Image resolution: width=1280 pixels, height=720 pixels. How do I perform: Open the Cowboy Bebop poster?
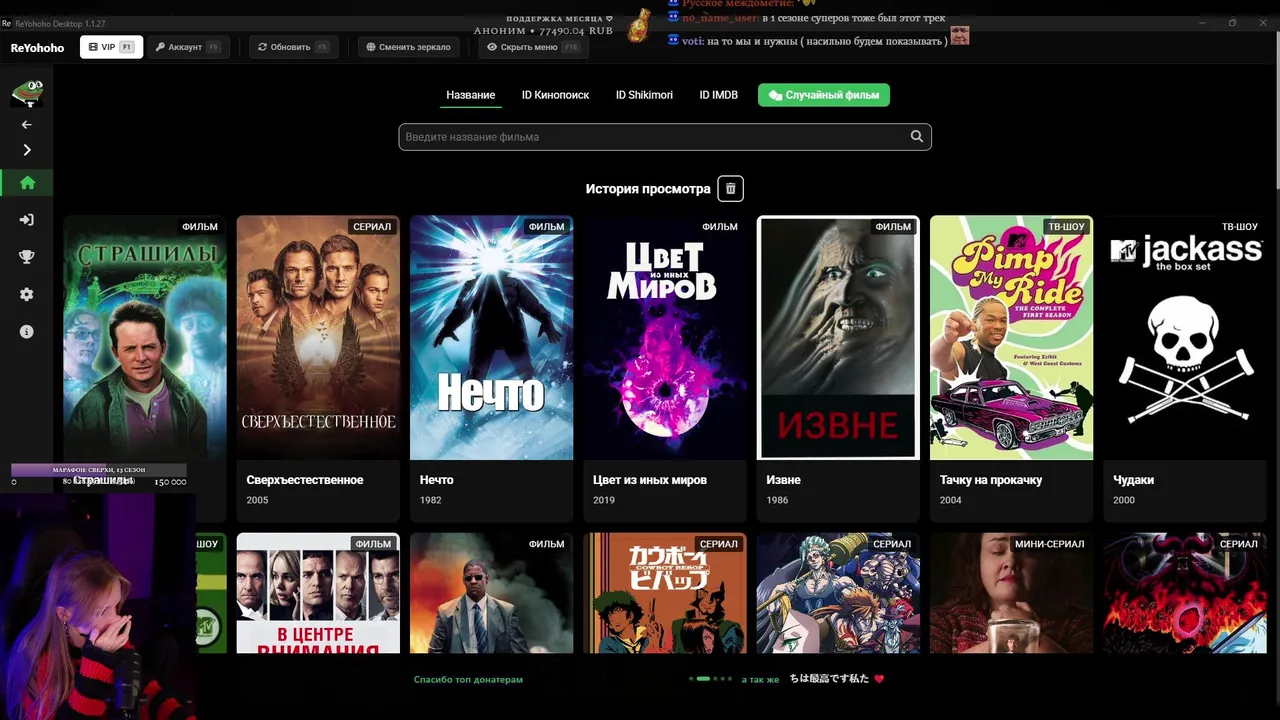[x=665, y=593]
